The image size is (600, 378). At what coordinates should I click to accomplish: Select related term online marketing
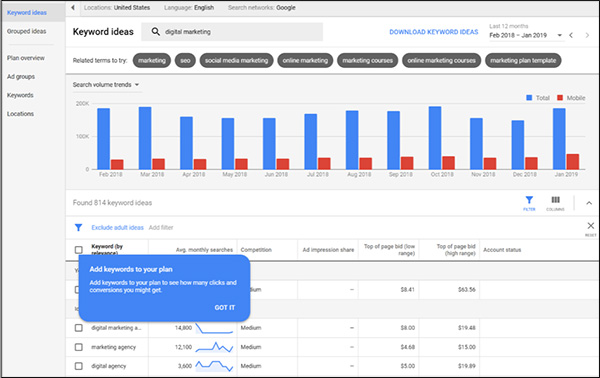(305, 60)
